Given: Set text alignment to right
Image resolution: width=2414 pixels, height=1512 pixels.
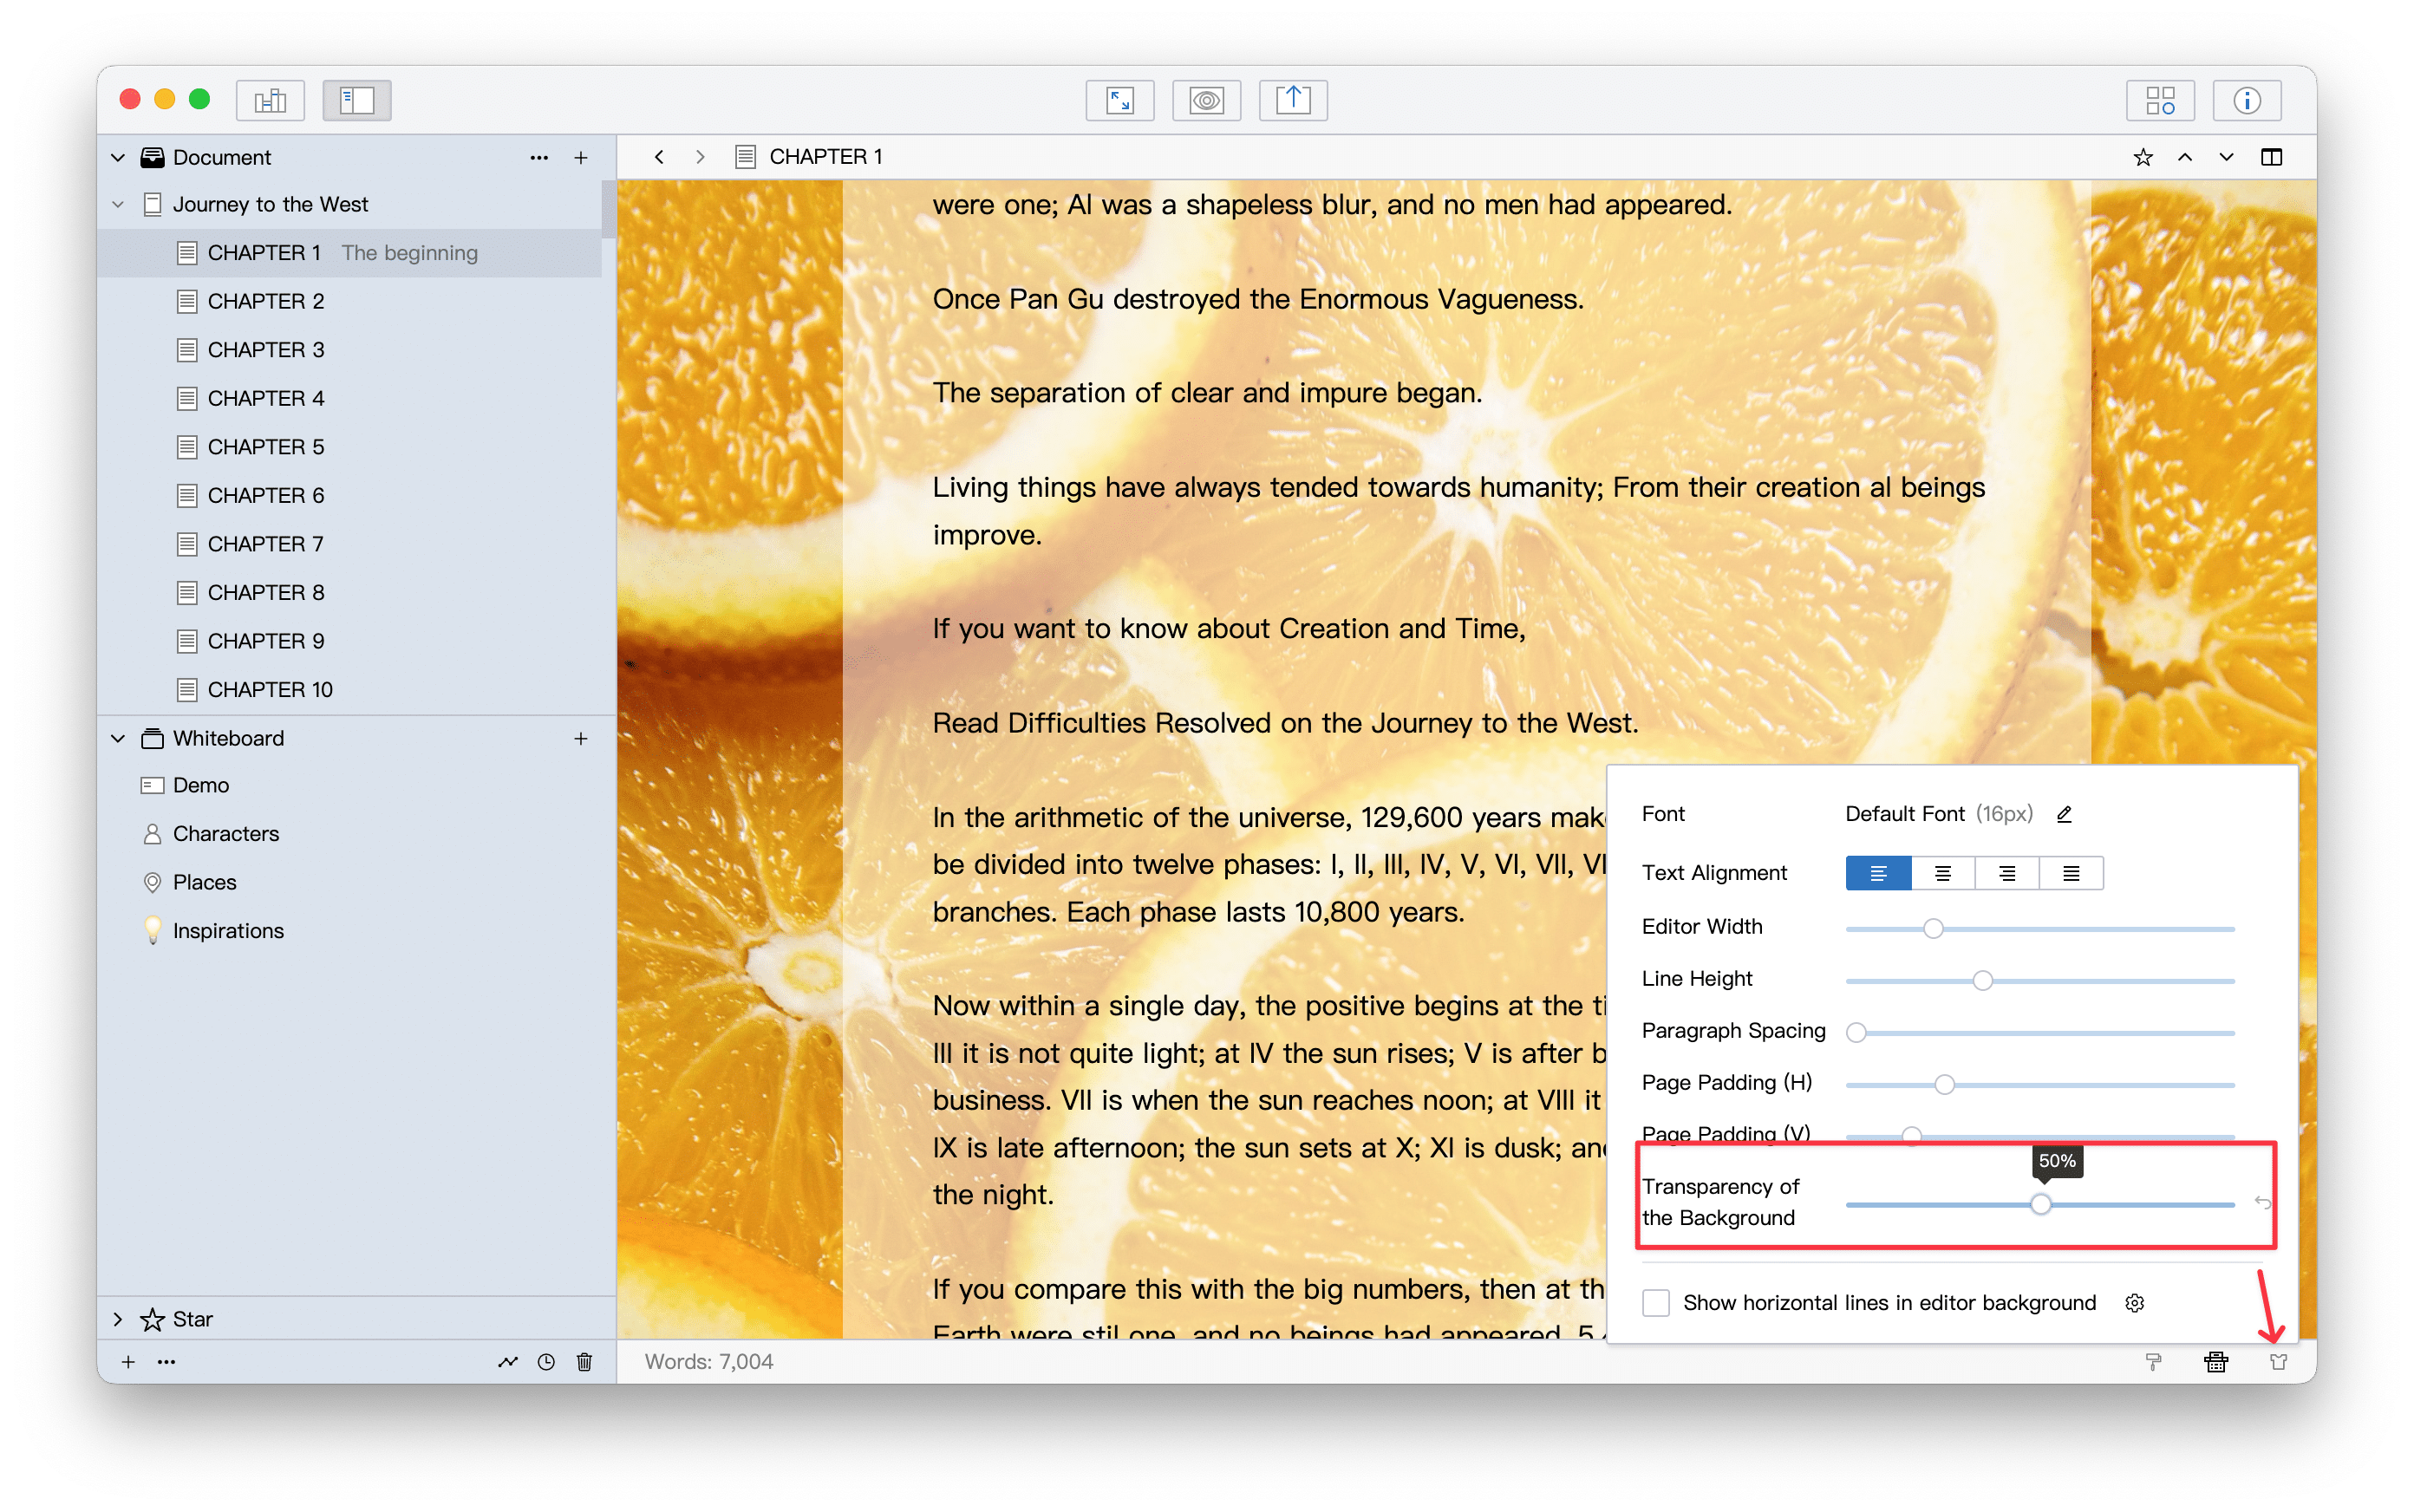Looking at the screenshot, I should pyautogui.click(x=2007, y=873).
